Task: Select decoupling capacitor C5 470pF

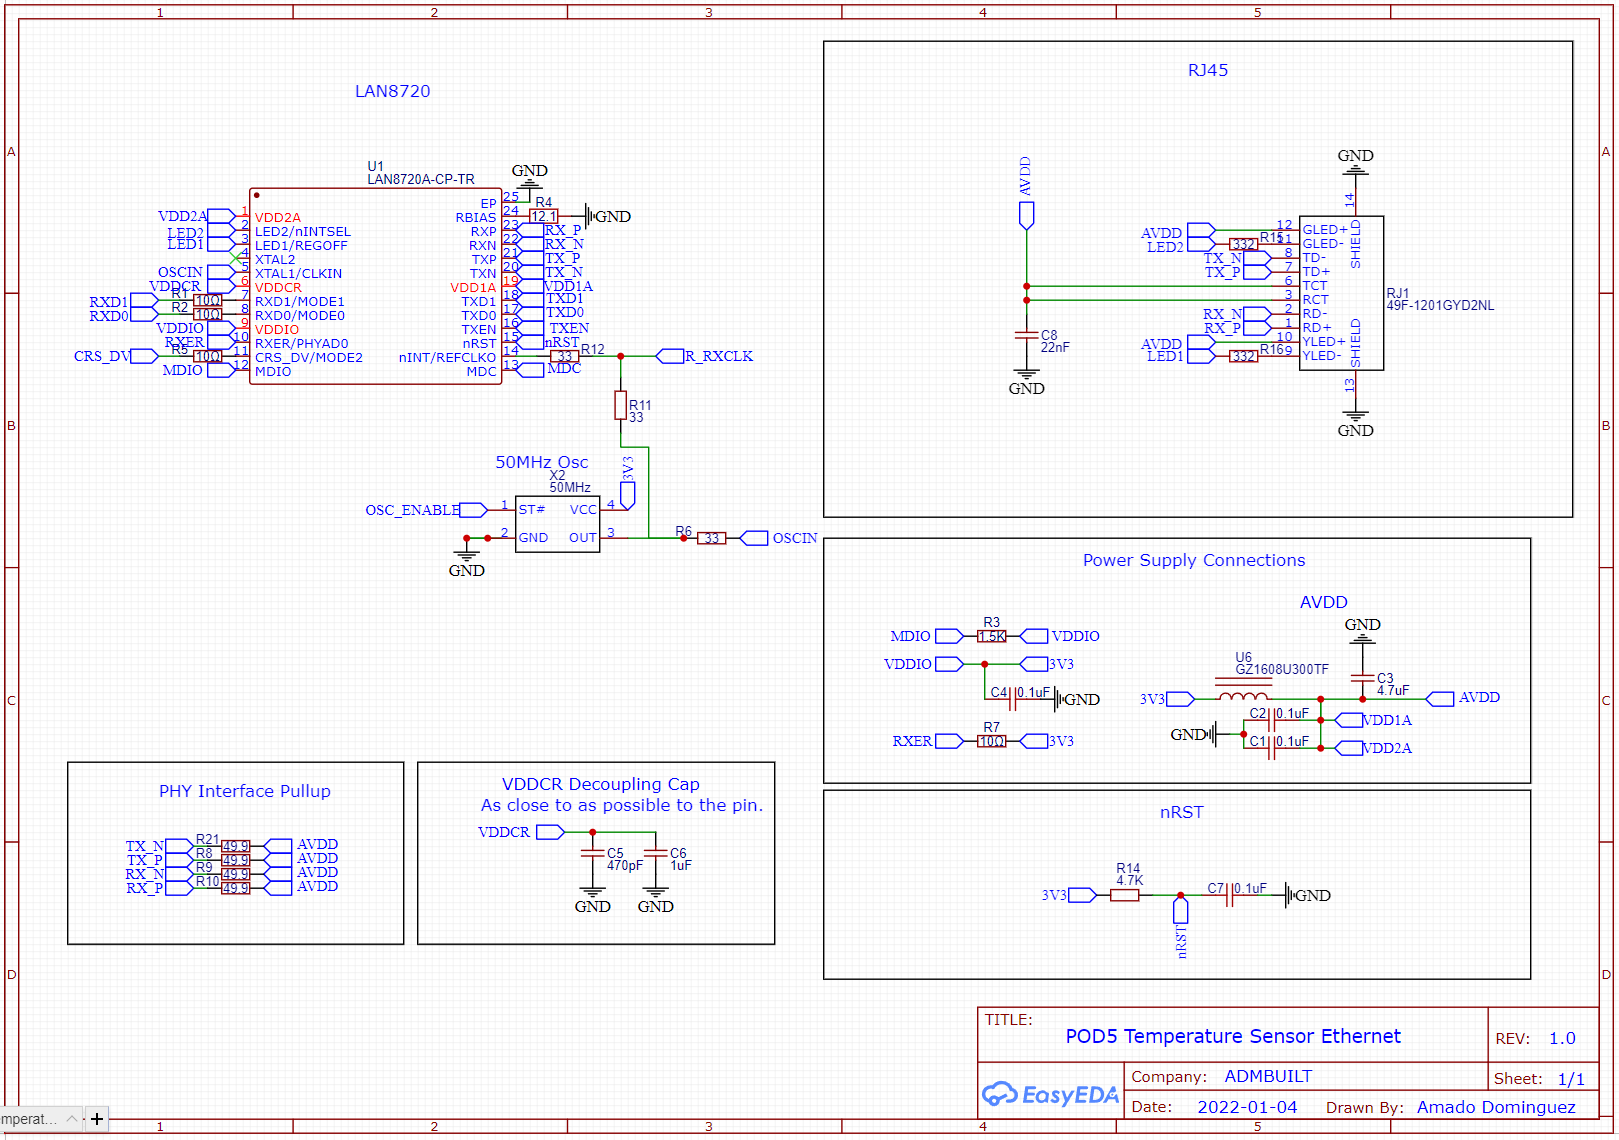Action: point(594,853)
